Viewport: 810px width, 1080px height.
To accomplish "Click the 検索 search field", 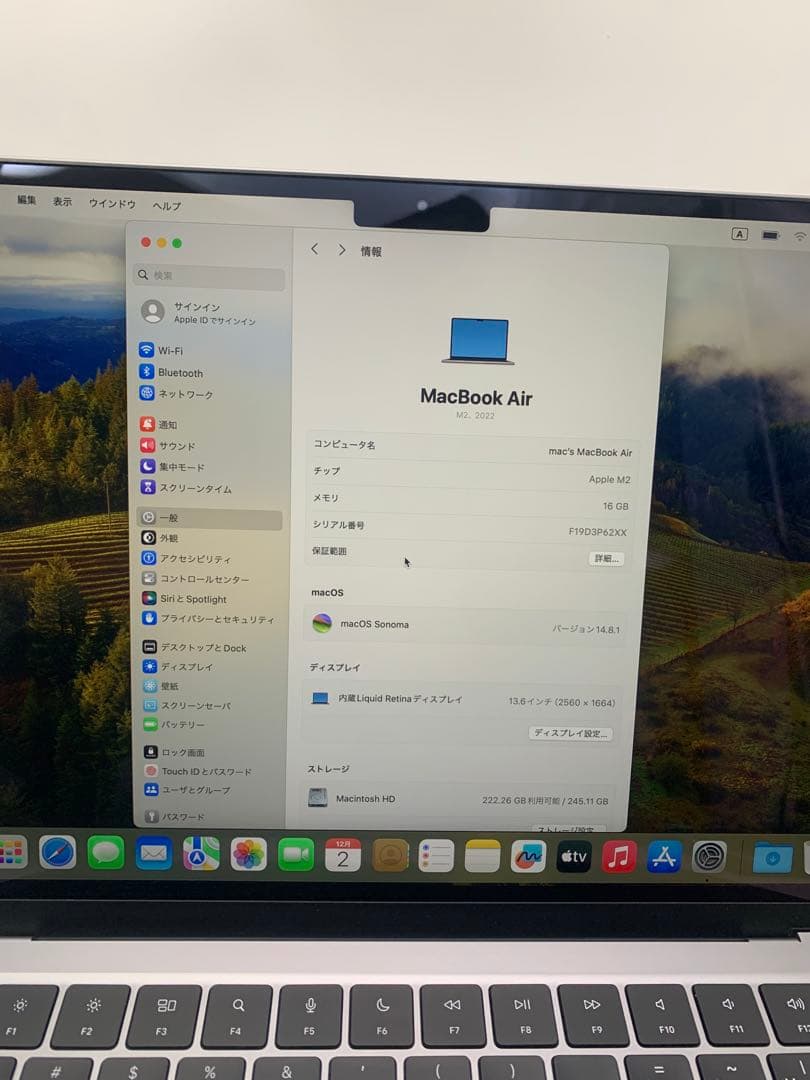I will tap(208, 274).
